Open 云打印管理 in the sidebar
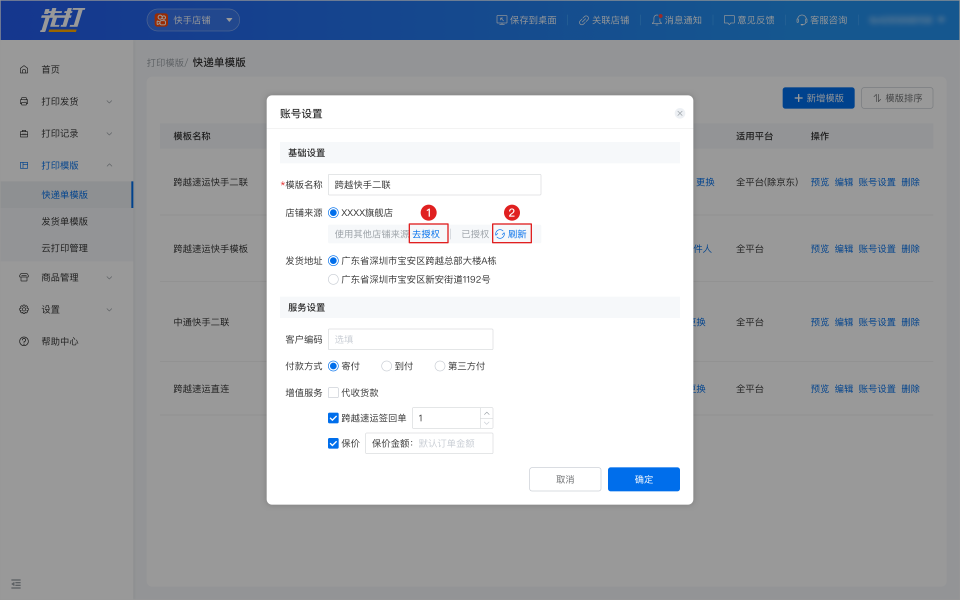 pos(64,248)
